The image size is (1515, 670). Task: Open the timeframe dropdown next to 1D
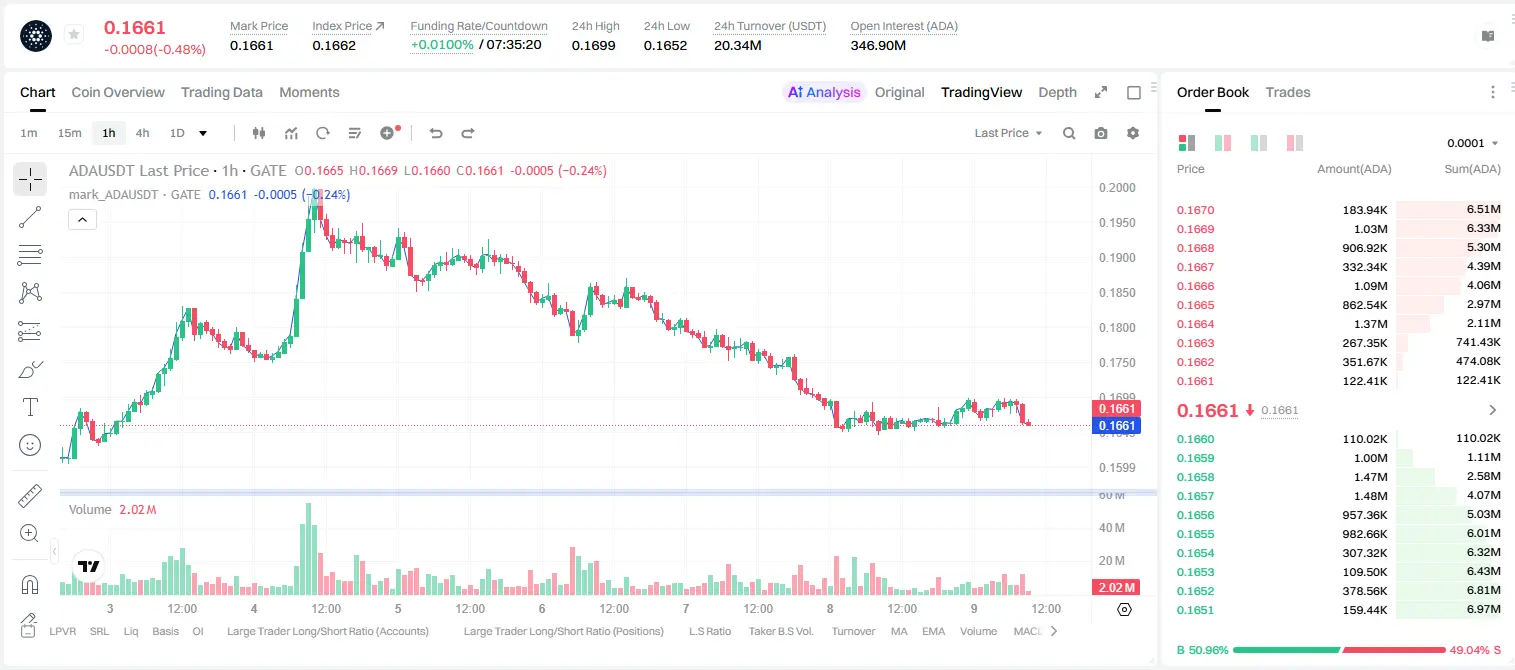203,133
